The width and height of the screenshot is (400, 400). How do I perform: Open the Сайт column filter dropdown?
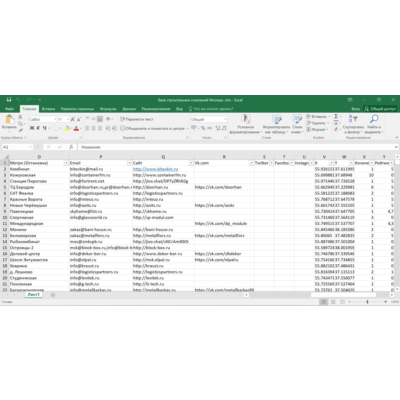(x=191, y=163)
